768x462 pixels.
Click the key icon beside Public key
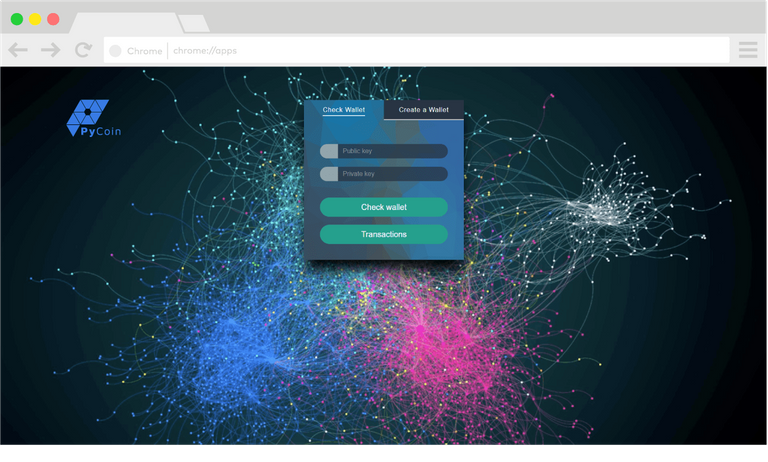[x=329, y=151]
